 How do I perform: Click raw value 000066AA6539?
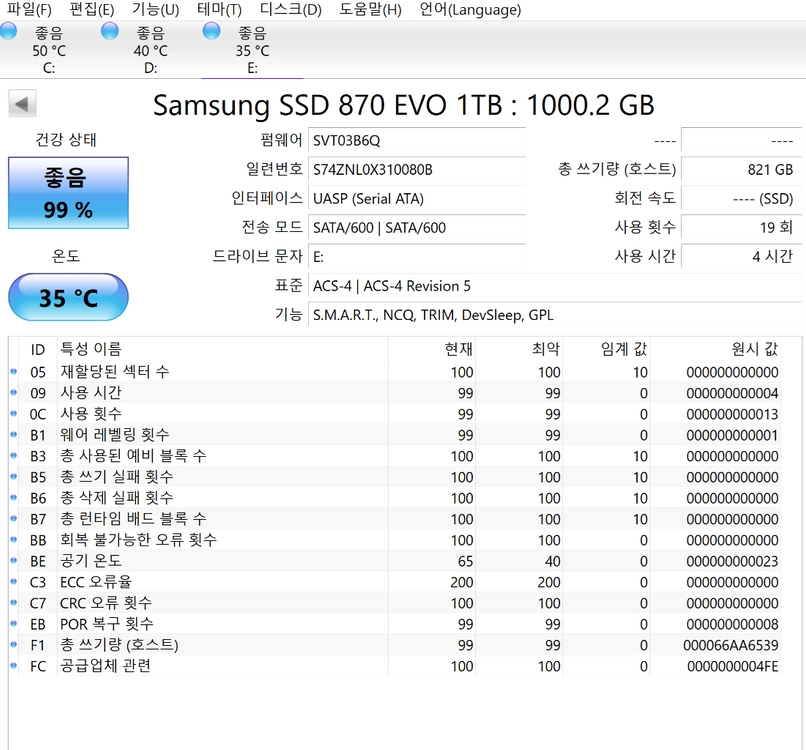click(x=730, y=645)
